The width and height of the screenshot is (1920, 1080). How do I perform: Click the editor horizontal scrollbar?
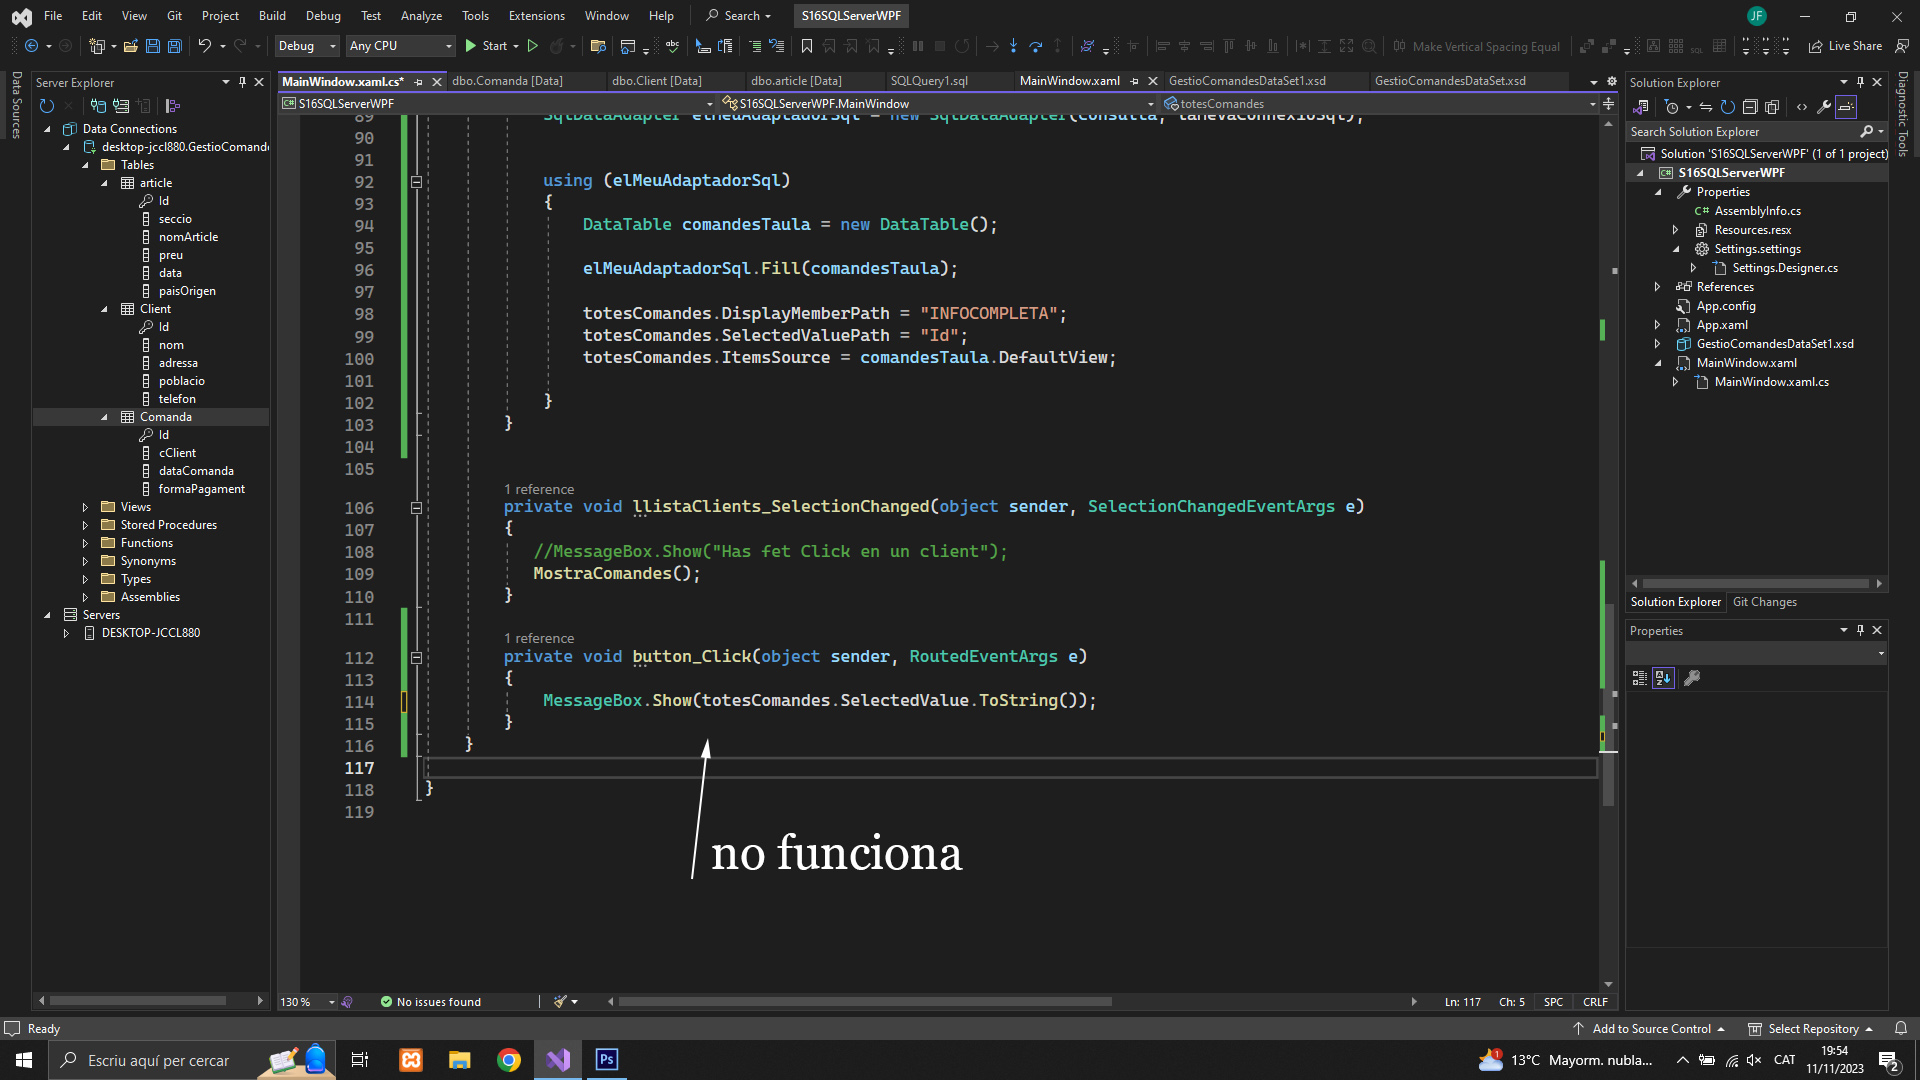[x=865, y=1002]
